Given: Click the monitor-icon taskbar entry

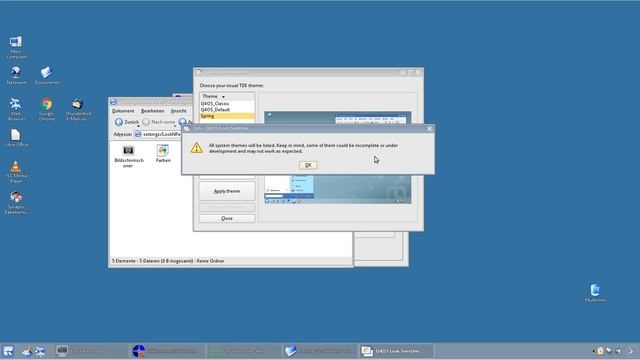Looking at the screenshot, I should [x=91, y=351].
